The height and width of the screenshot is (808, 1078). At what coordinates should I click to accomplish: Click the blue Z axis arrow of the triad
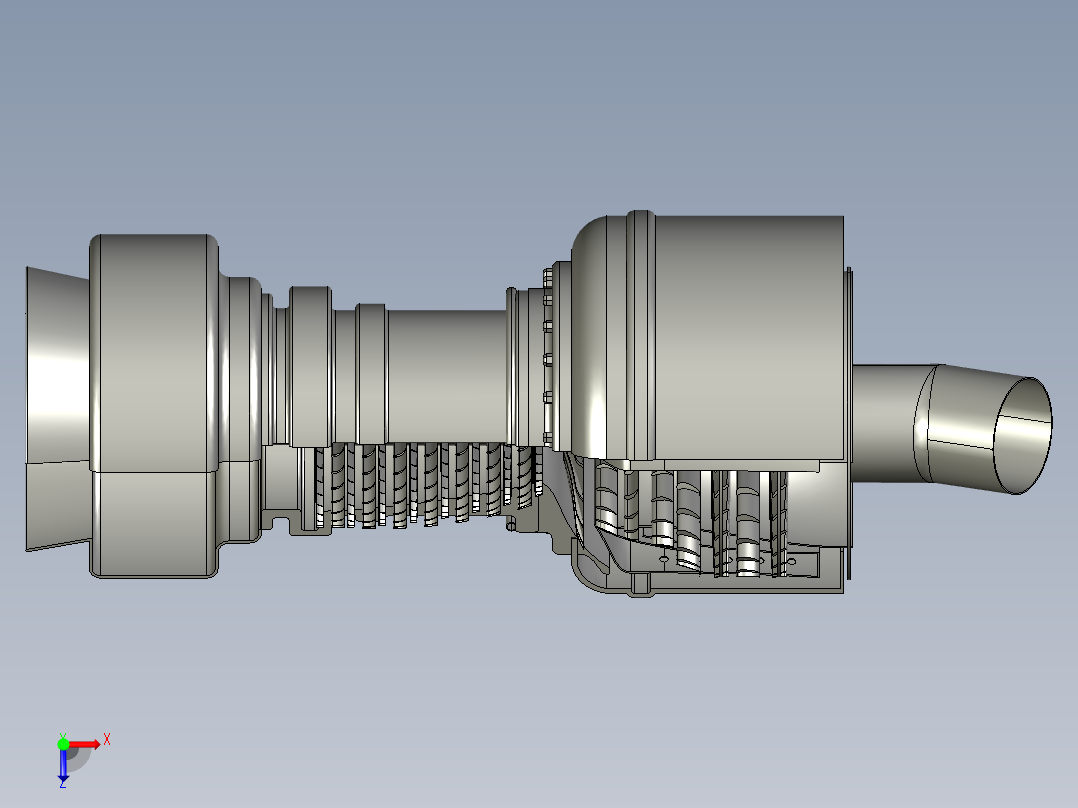[x=63, y=765]
